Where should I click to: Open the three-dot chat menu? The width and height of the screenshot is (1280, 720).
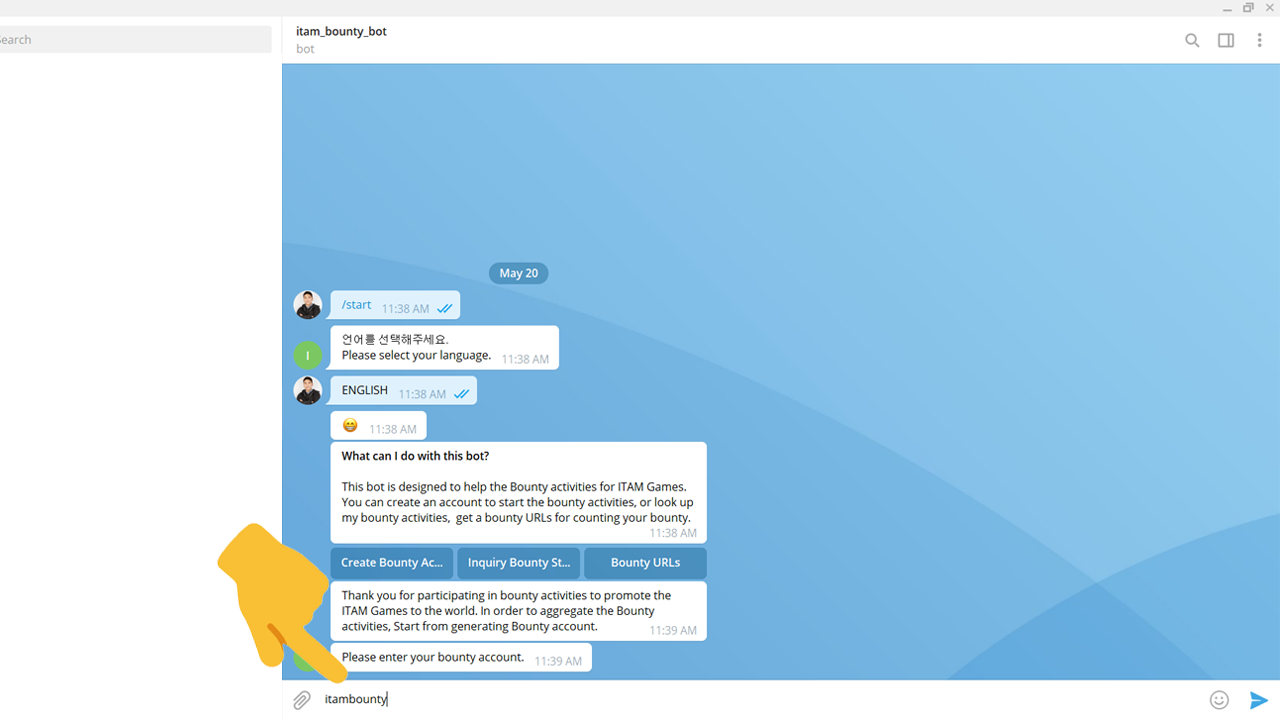point(1259,41)
